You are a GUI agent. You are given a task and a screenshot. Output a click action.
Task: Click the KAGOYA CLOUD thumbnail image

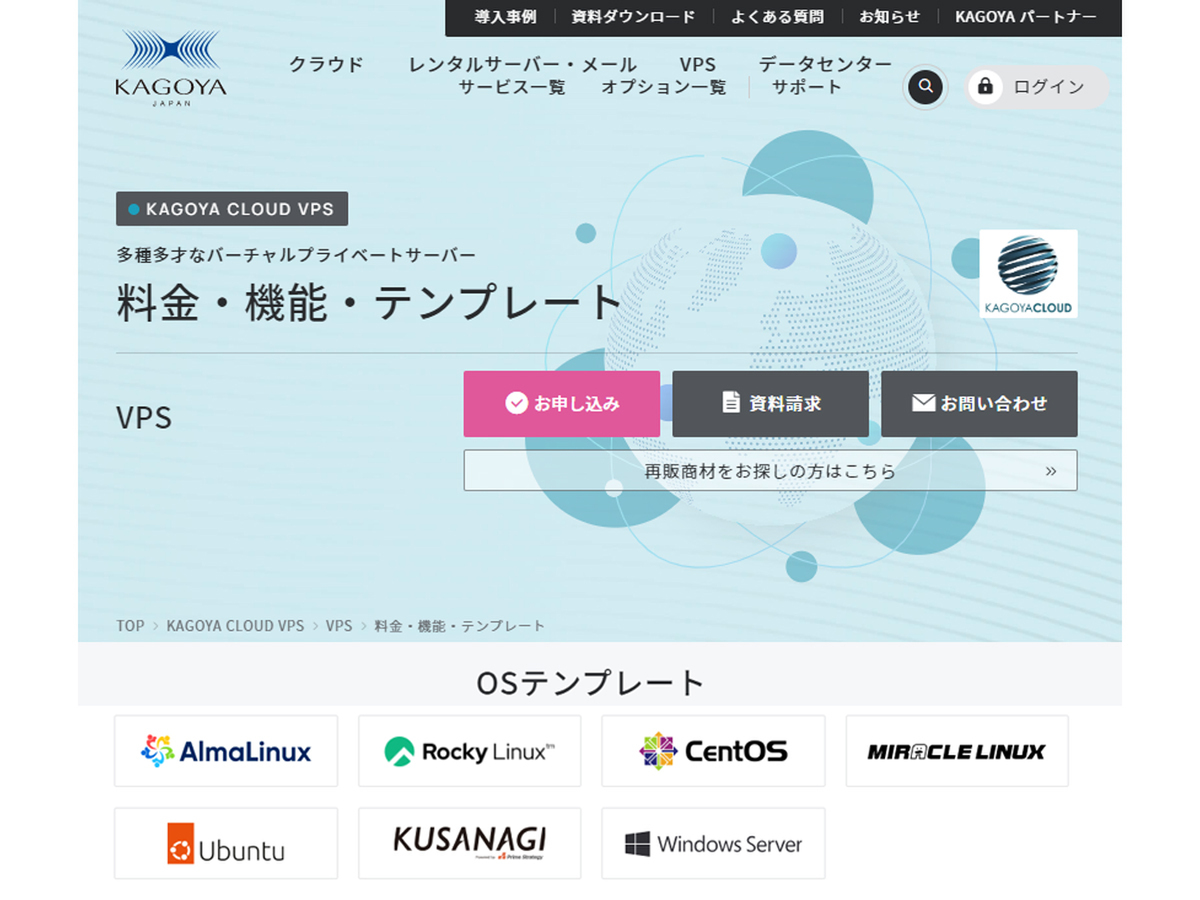[x=1028, y=272]
